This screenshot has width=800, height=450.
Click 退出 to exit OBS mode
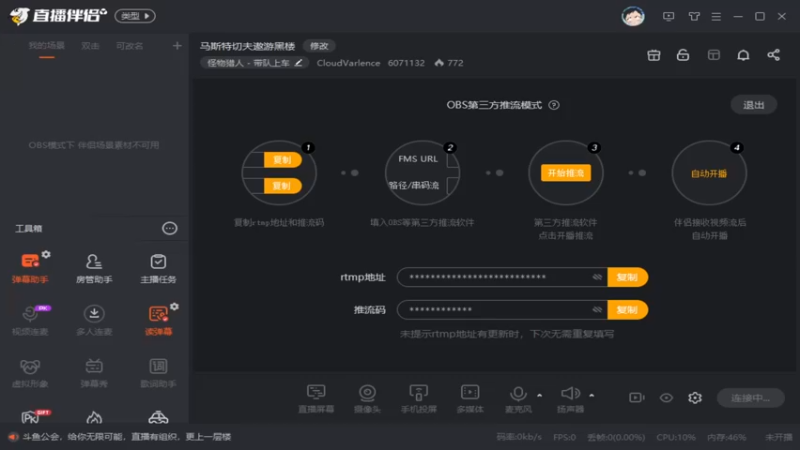point(754,105)
